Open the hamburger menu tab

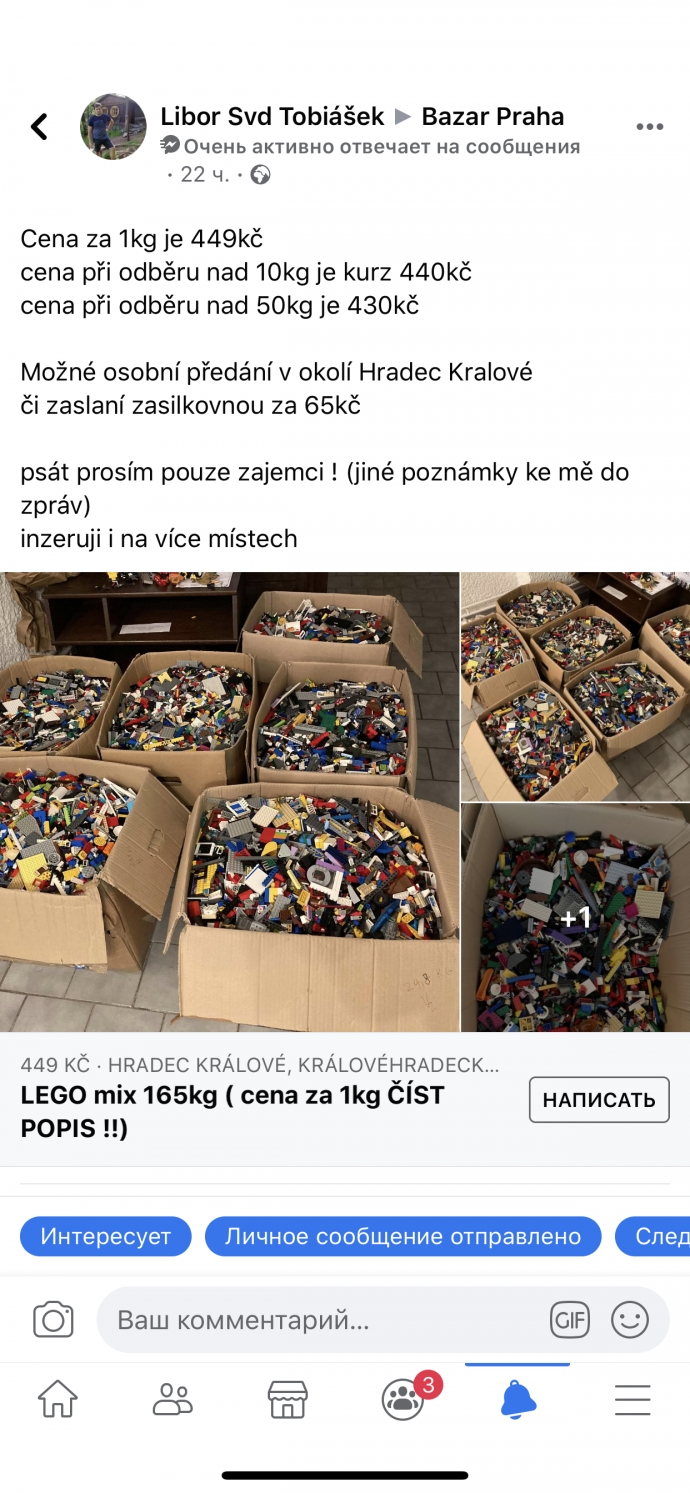coord(633,1399)
